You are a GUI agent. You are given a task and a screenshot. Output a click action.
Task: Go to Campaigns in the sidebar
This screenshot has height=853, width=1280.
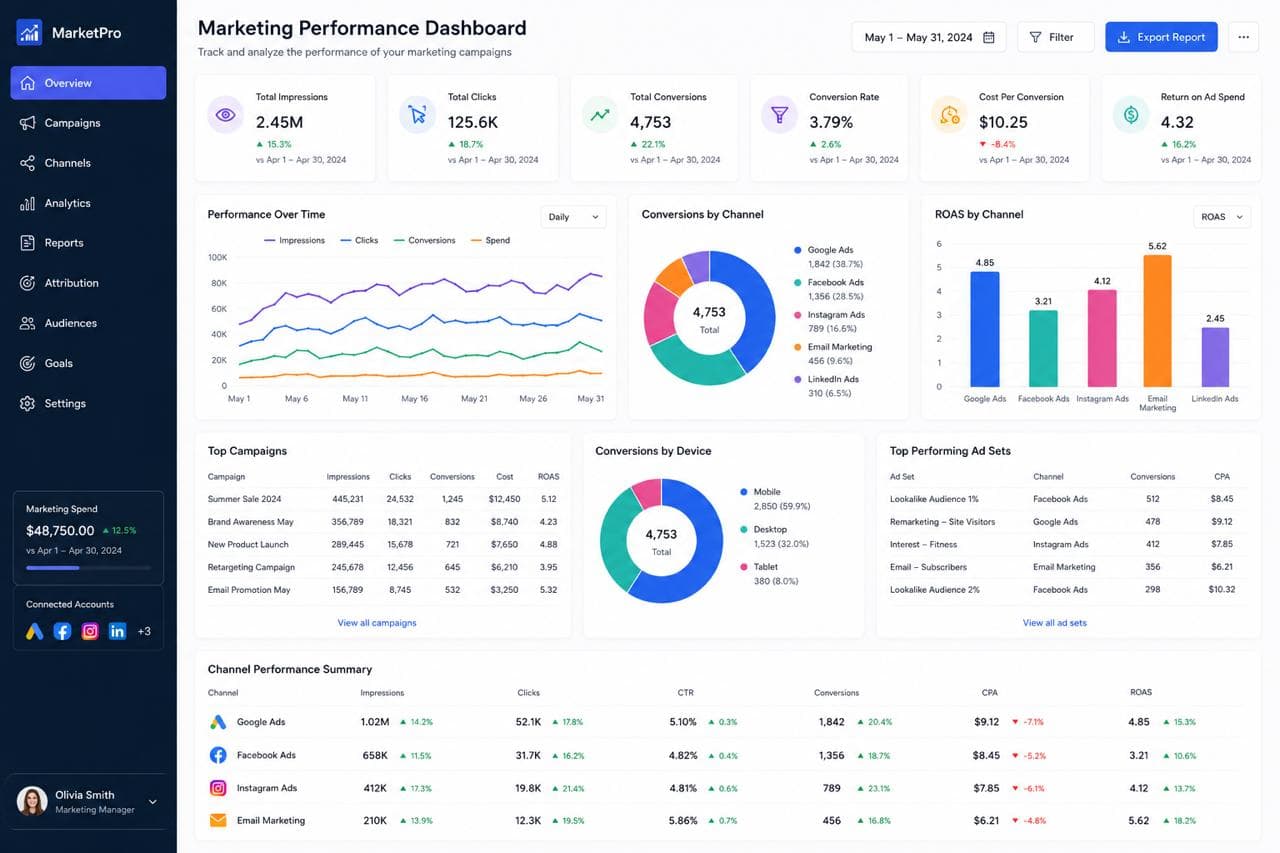tap(88, 123)
